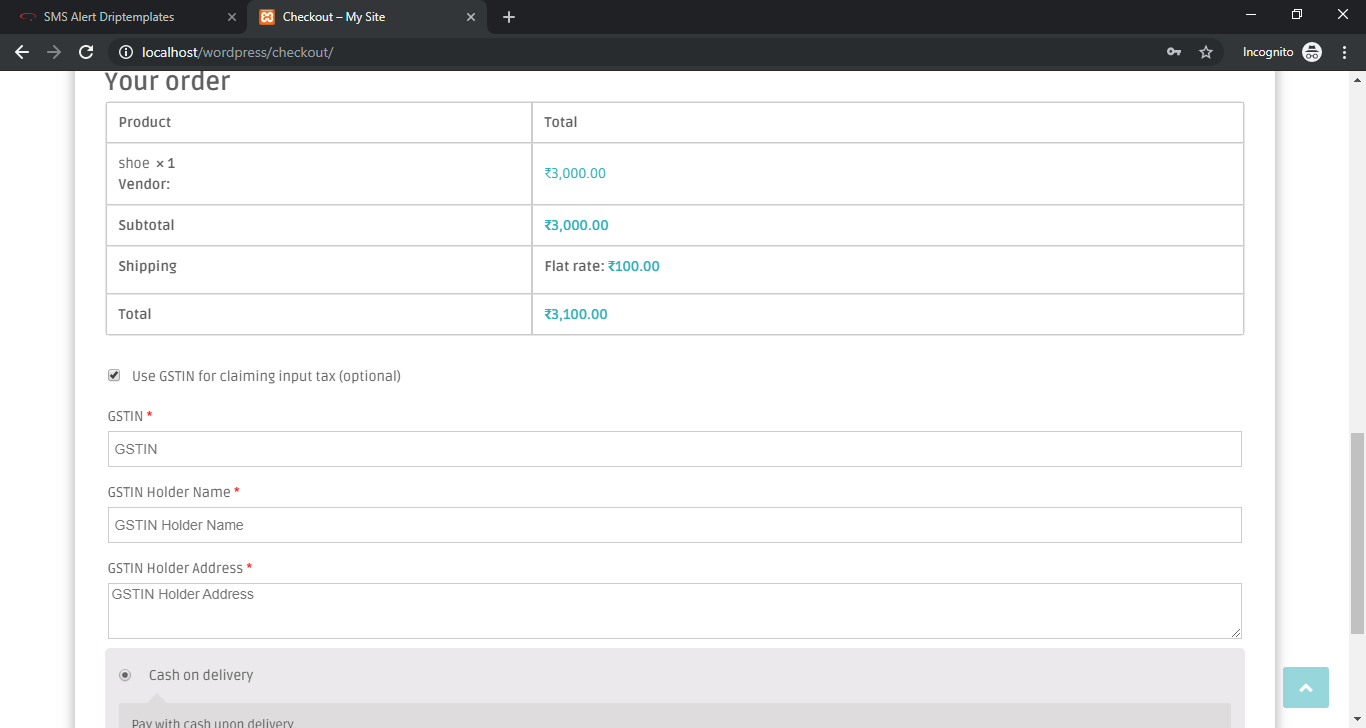The image size is (1366, 728).
Task: Open the saved passwords key icon
Action: pyautogui.click(x=1174, y=52)
